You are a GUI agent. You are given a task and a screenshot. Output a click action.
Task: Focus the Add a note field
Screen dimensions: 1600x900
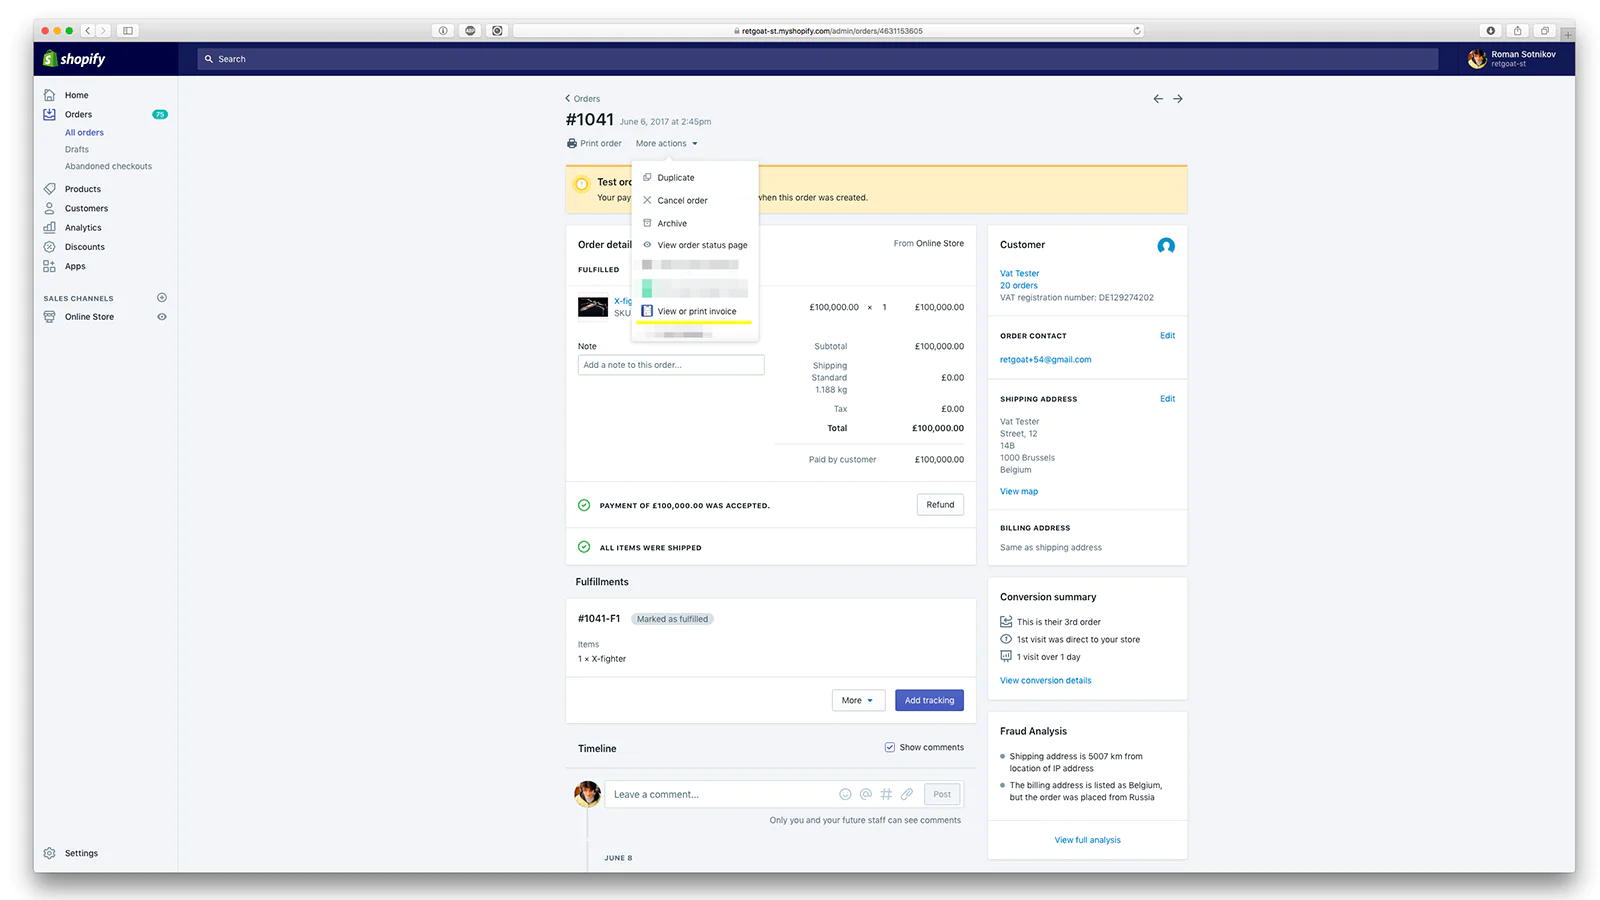click(x=671, y=365)
